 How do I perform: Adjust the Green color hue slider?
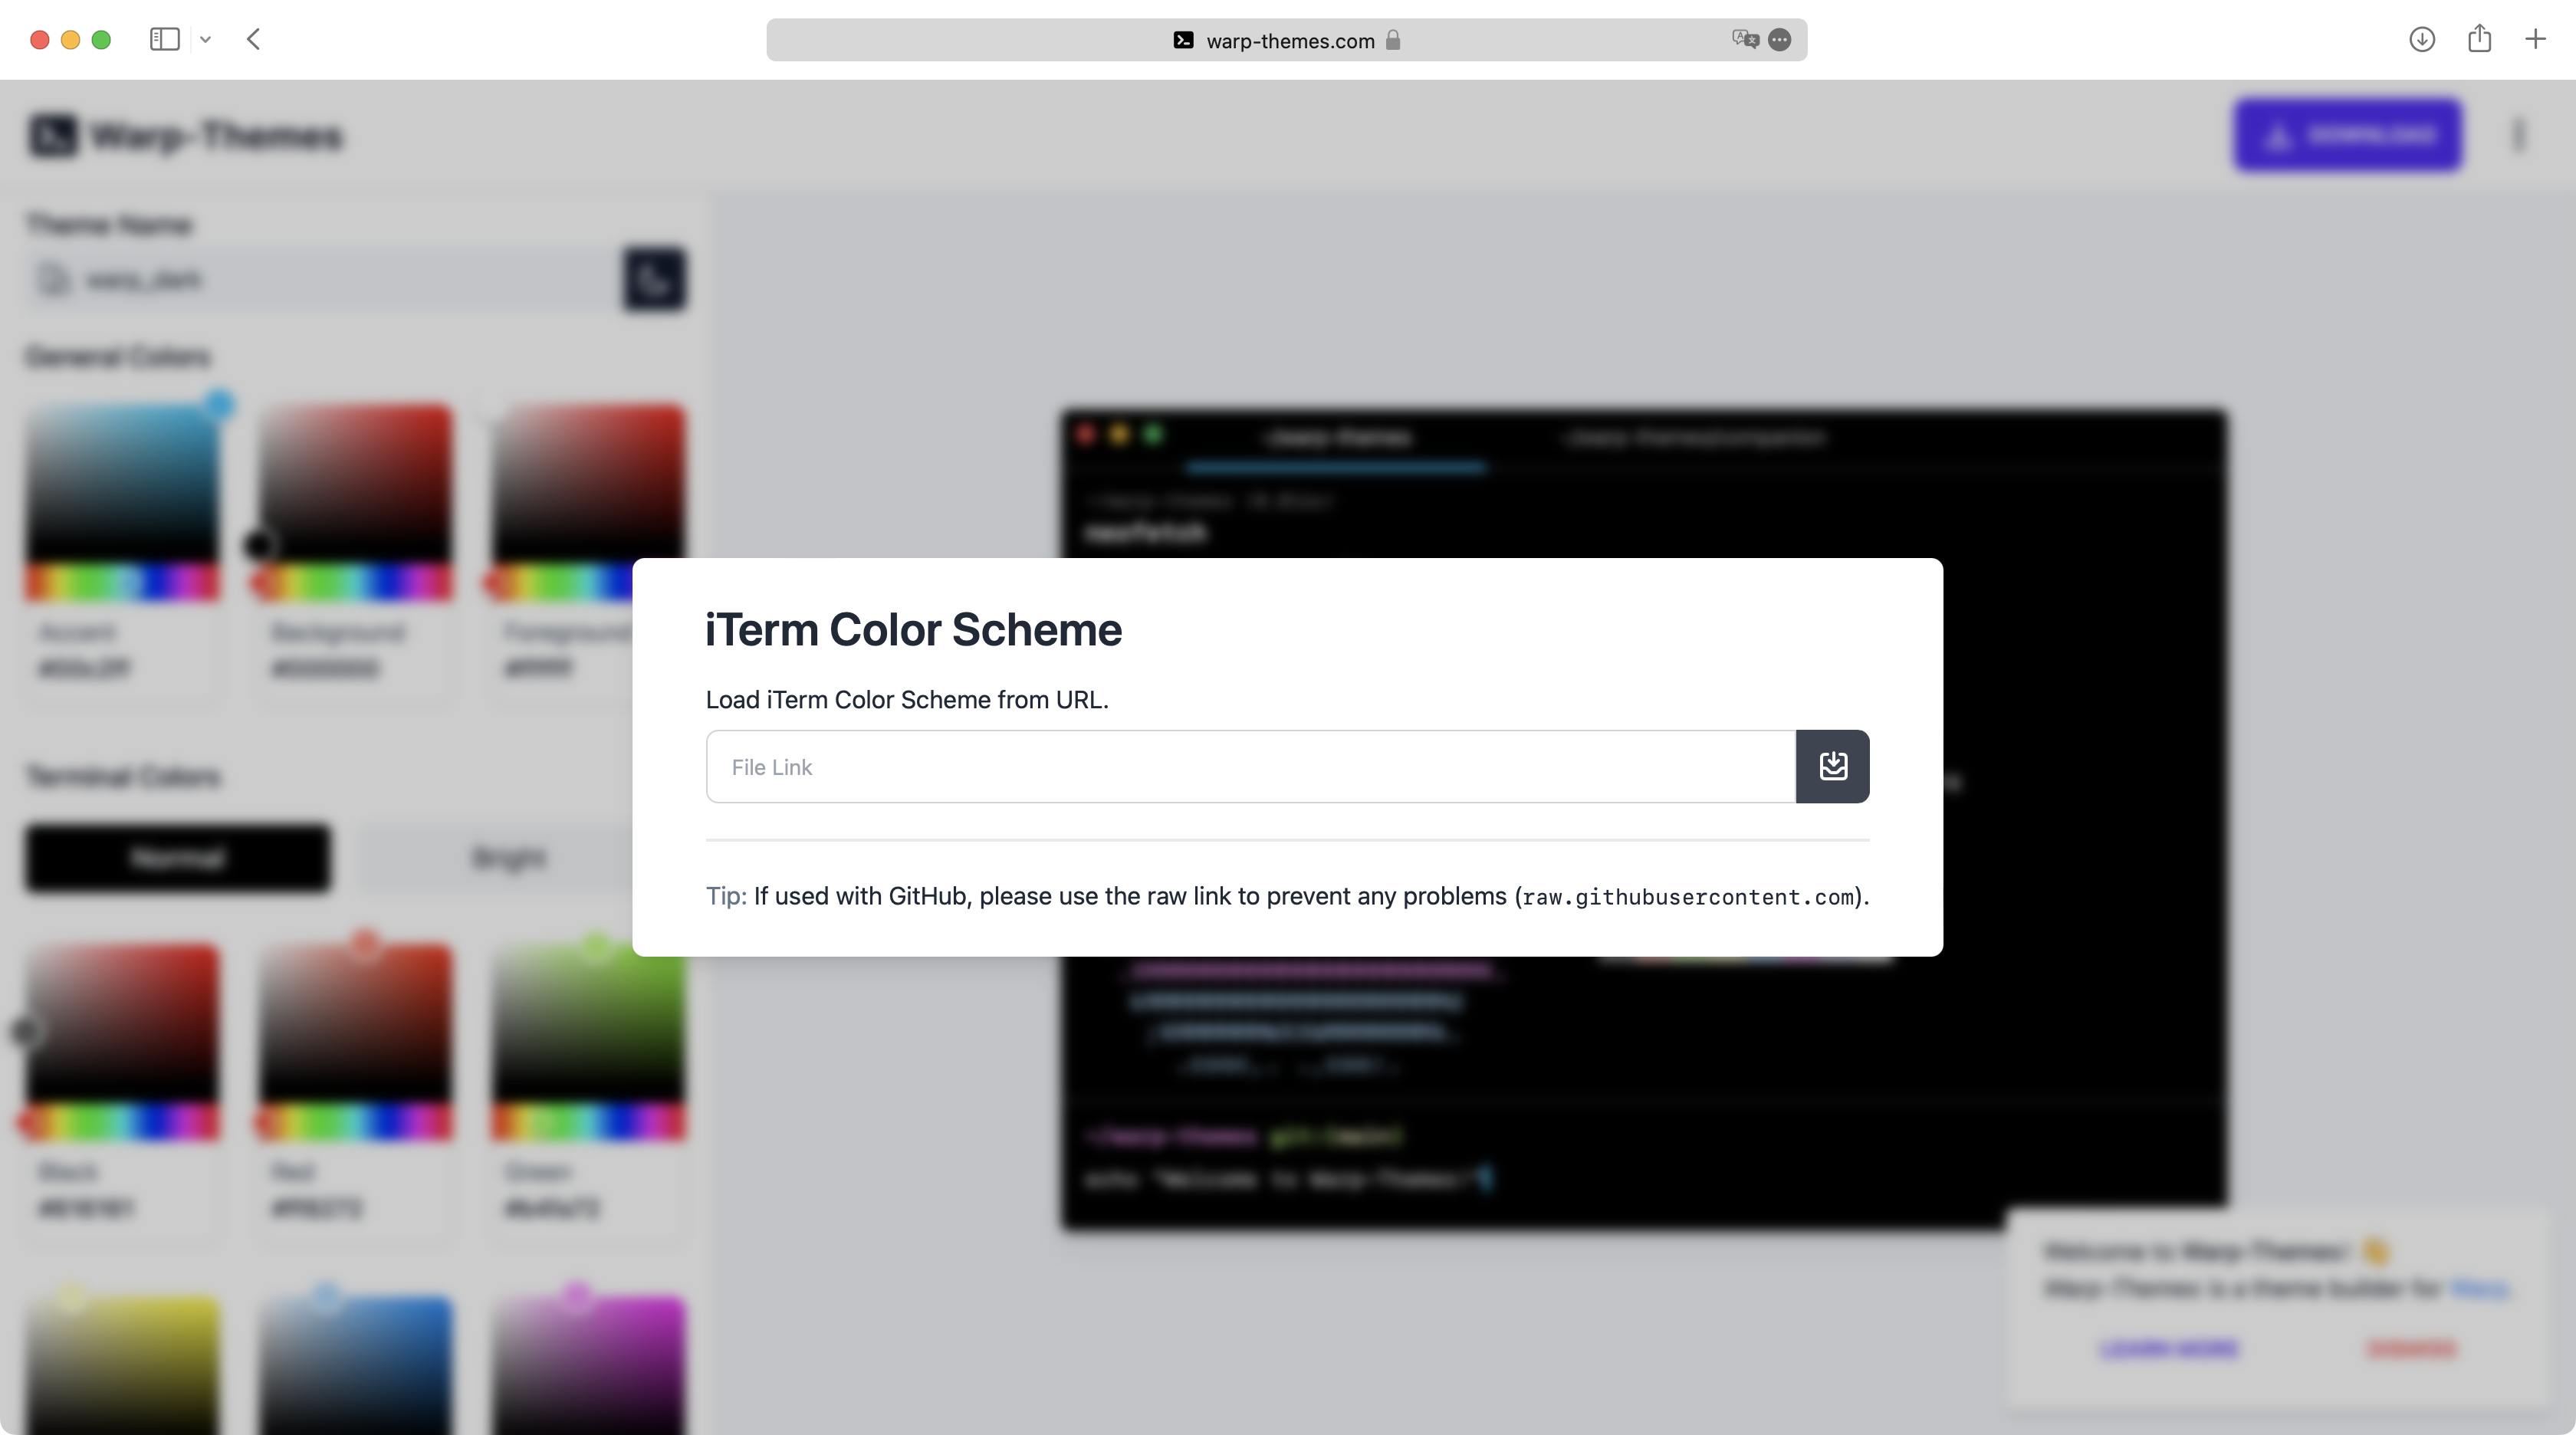click(588, 1122)
